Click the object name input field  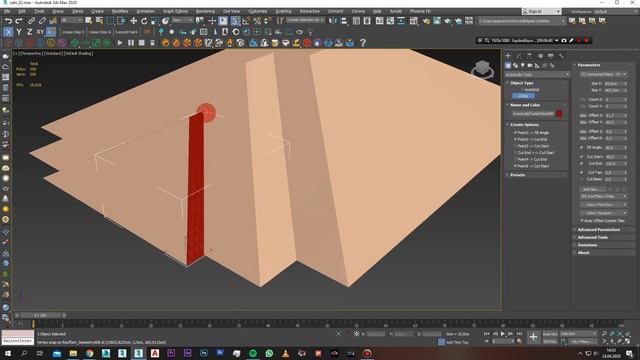[x=533, y=114]
